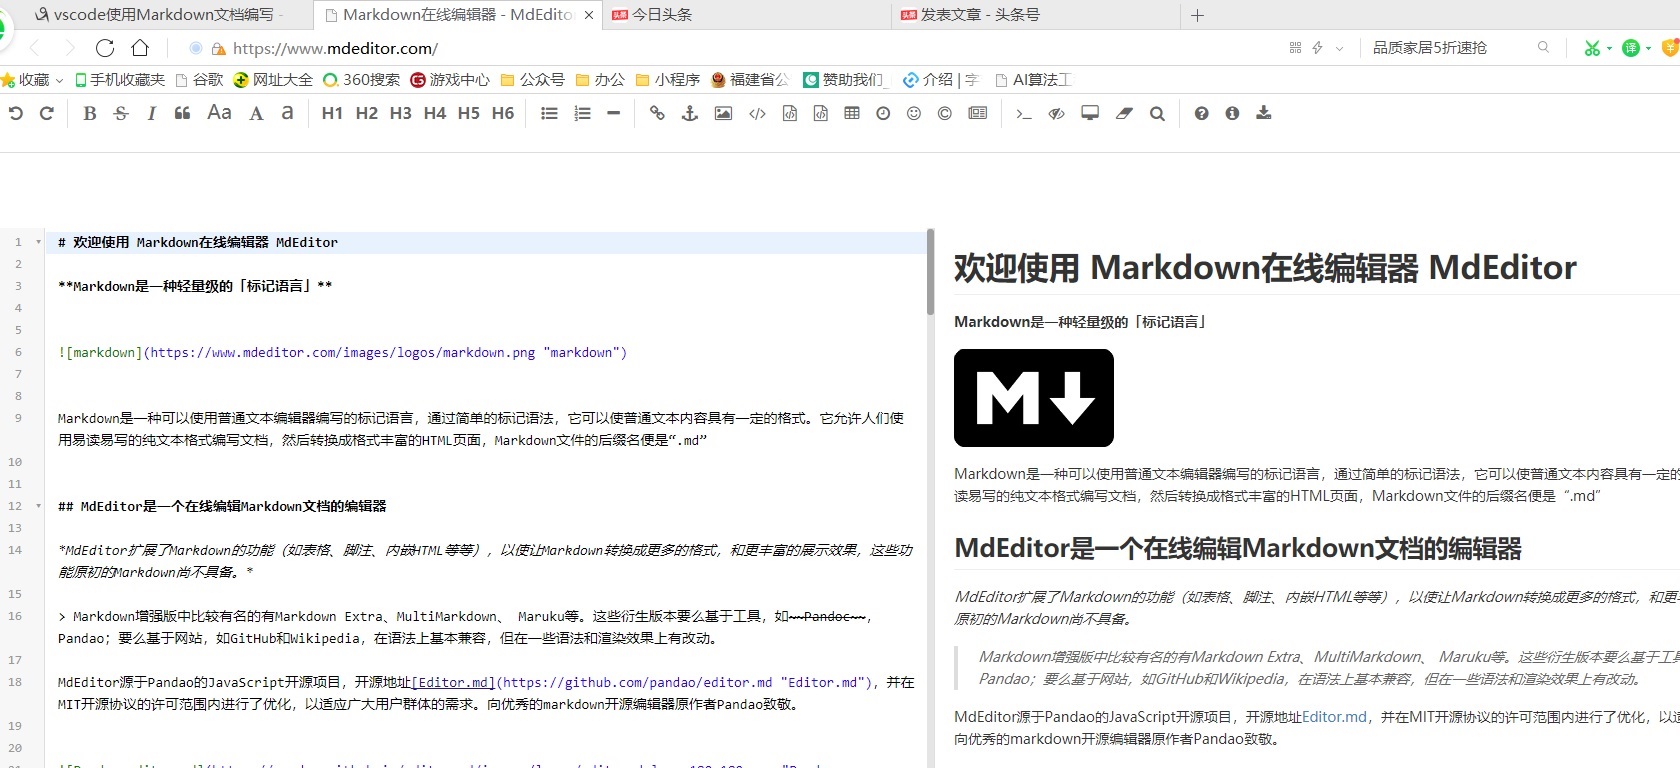This screenshot has height=768, width=1680.
Task: Collapse line 1 heading fold arrow
Action: pyautogui.click(x=39, y=242)
